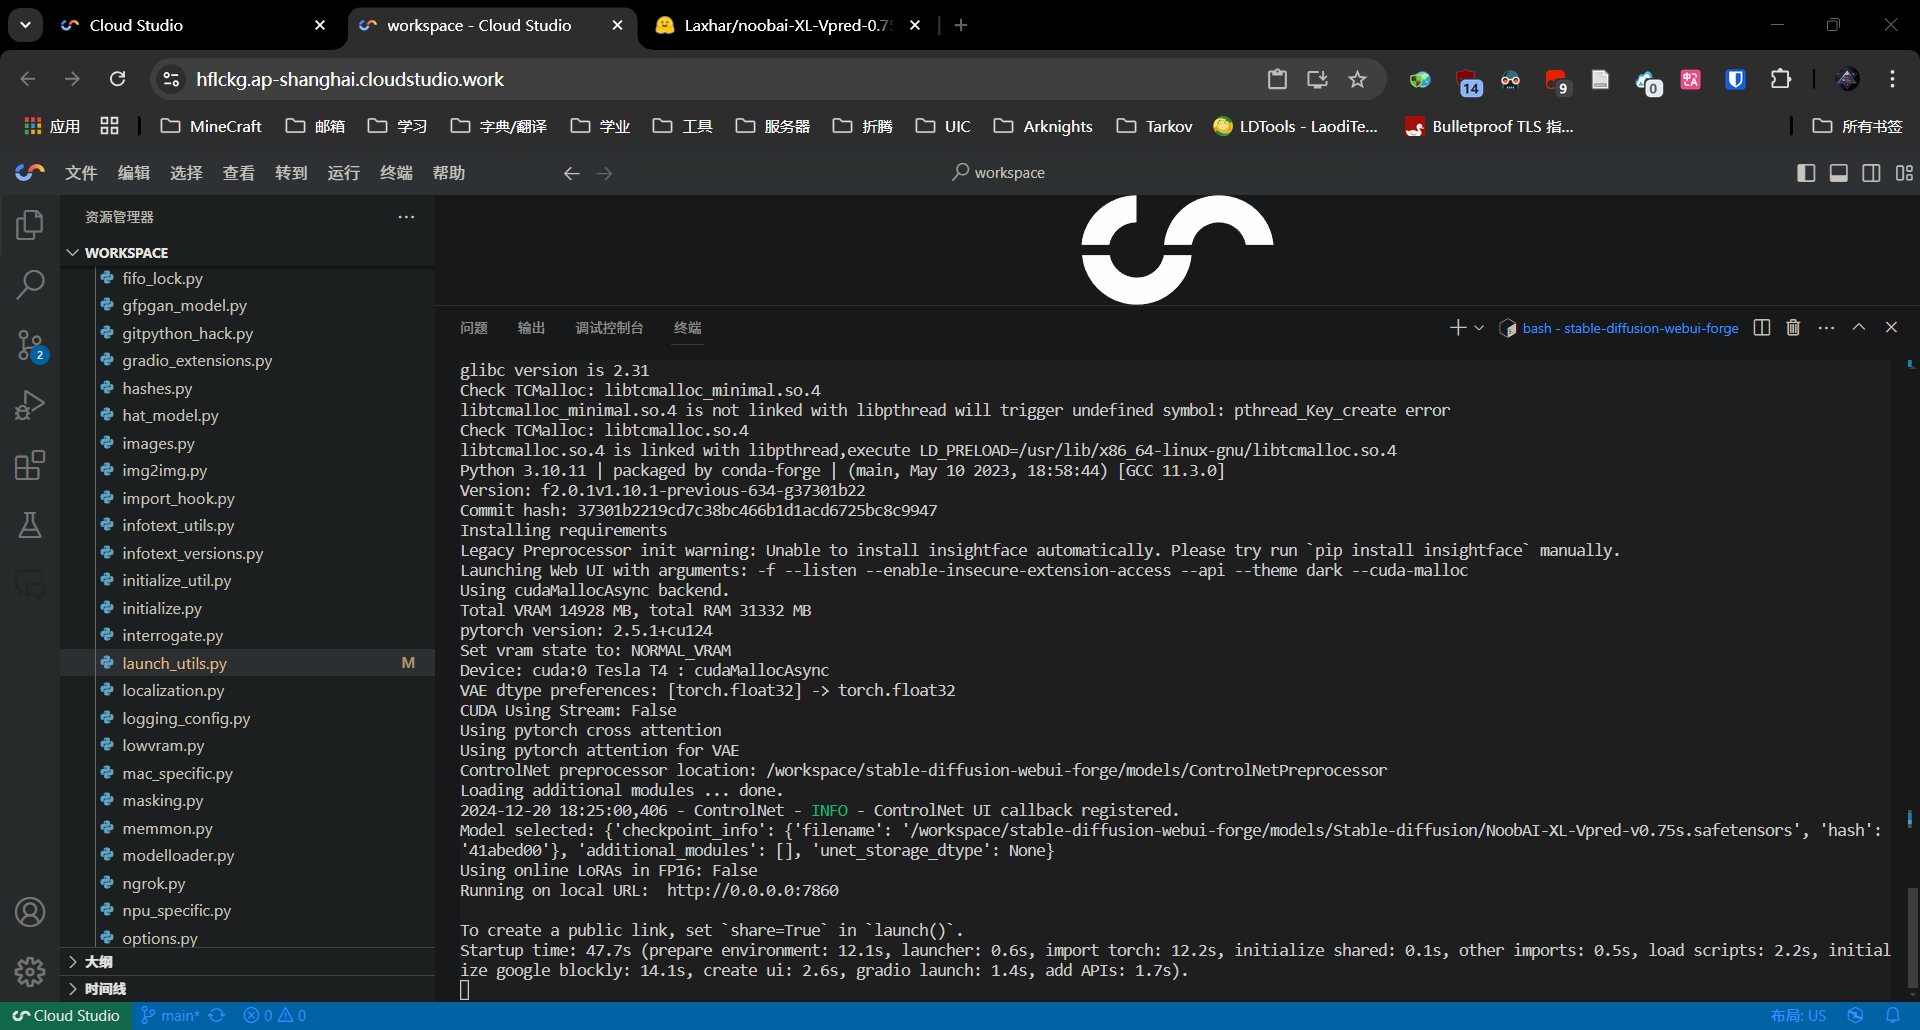Toggle panel visibility layout icon
The height and width of the screenshot is (1030, 1920).
point(1839,173)
